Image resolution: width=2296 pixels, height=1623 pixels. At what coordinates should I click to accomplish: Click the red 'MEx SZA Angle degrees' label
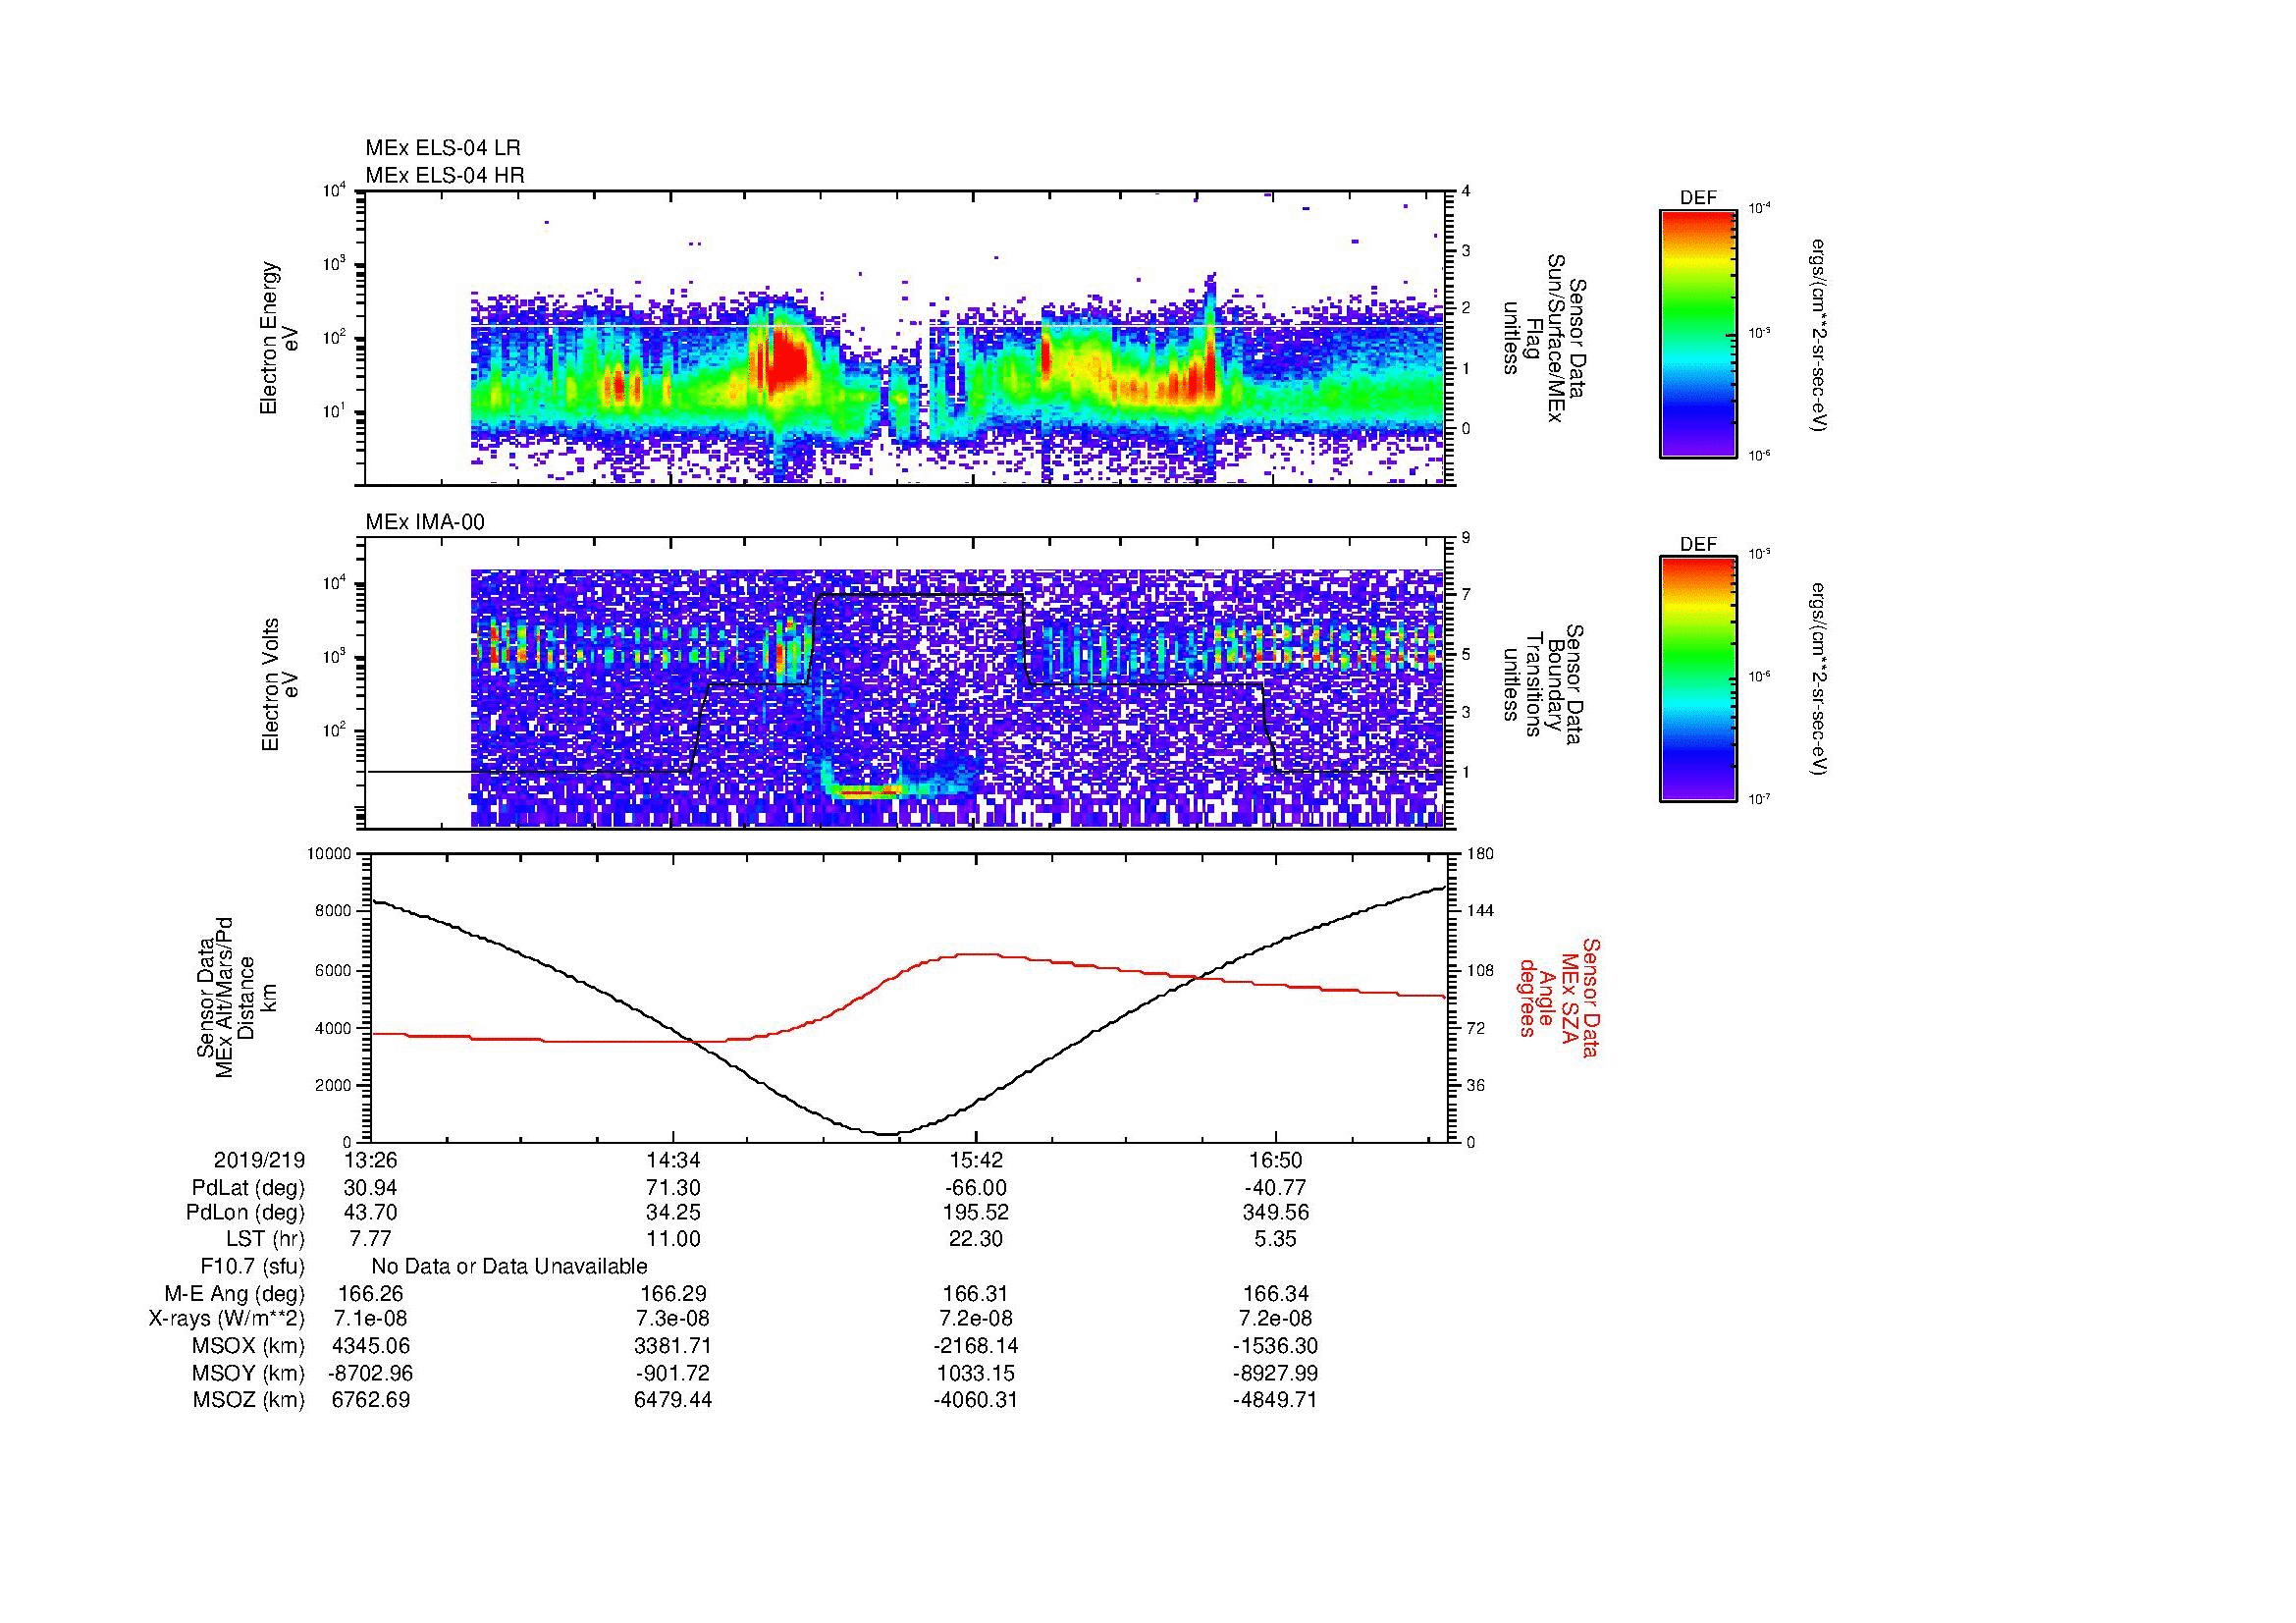pos(1559,997)
